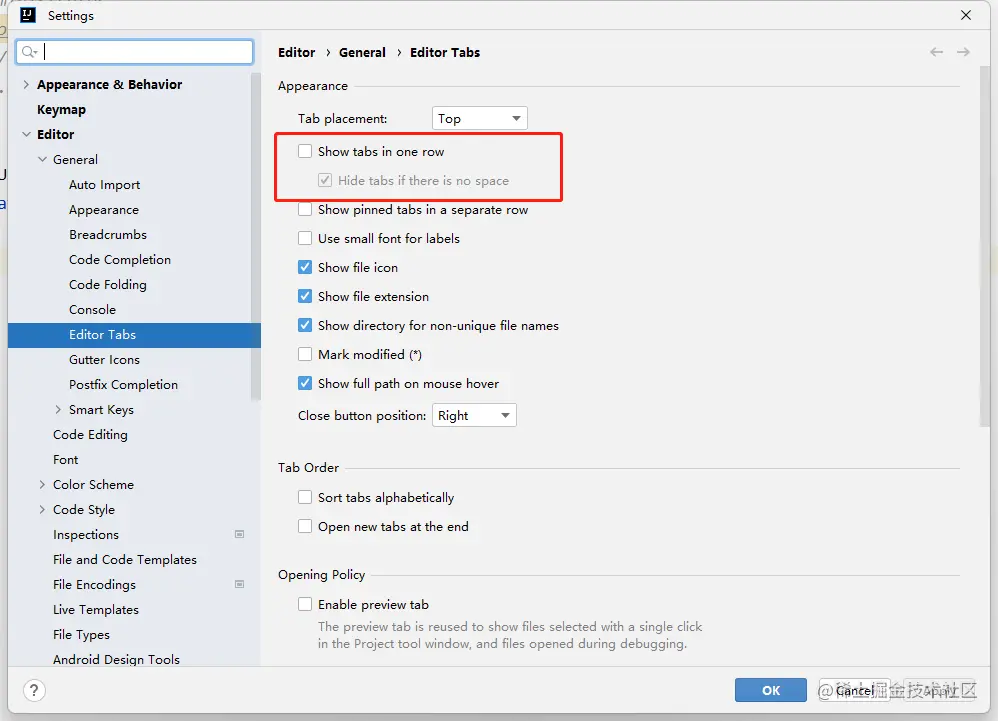Open Android Design Tools settings
998x721 pixels.
click(x=116, y=659)
